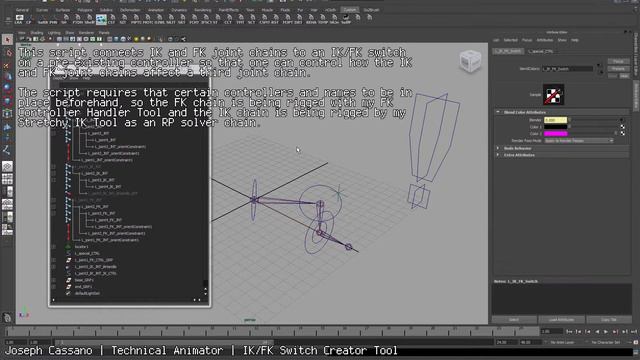This screenshot has height=360, width=640.
Task: Toggle X-ray joints in panel toolbar
Action: click(183, 39)
